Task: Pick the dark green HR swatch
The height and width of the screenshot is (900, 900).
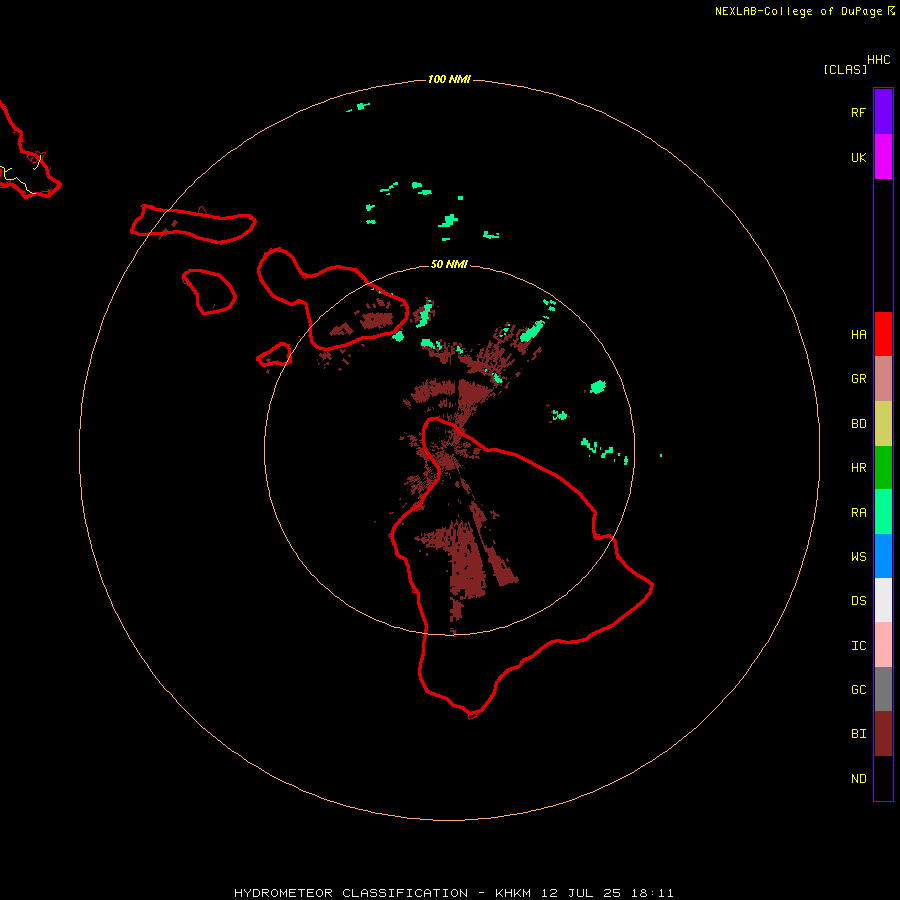Action: 883,468
